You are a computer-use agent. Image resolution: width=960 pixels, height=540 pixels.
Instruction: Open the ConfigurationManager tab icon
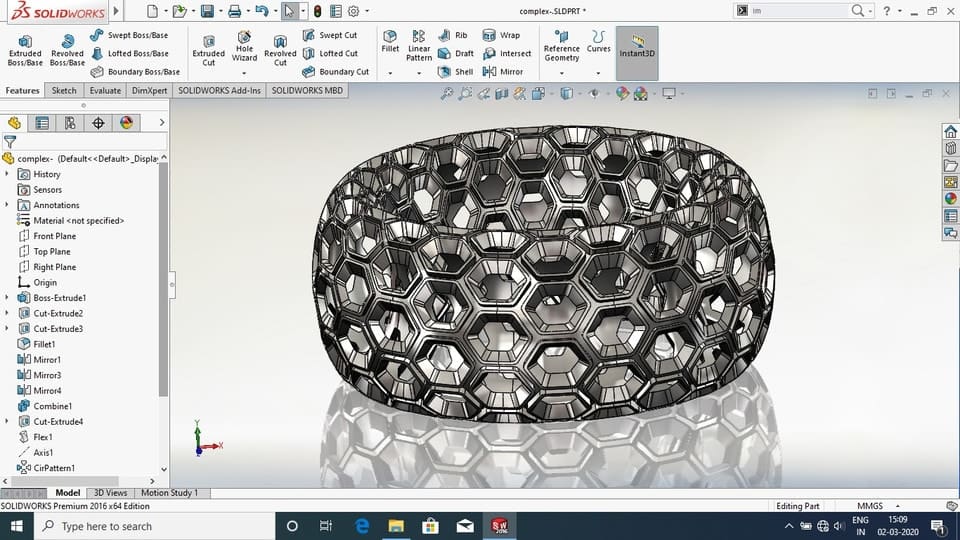point(70,123)
